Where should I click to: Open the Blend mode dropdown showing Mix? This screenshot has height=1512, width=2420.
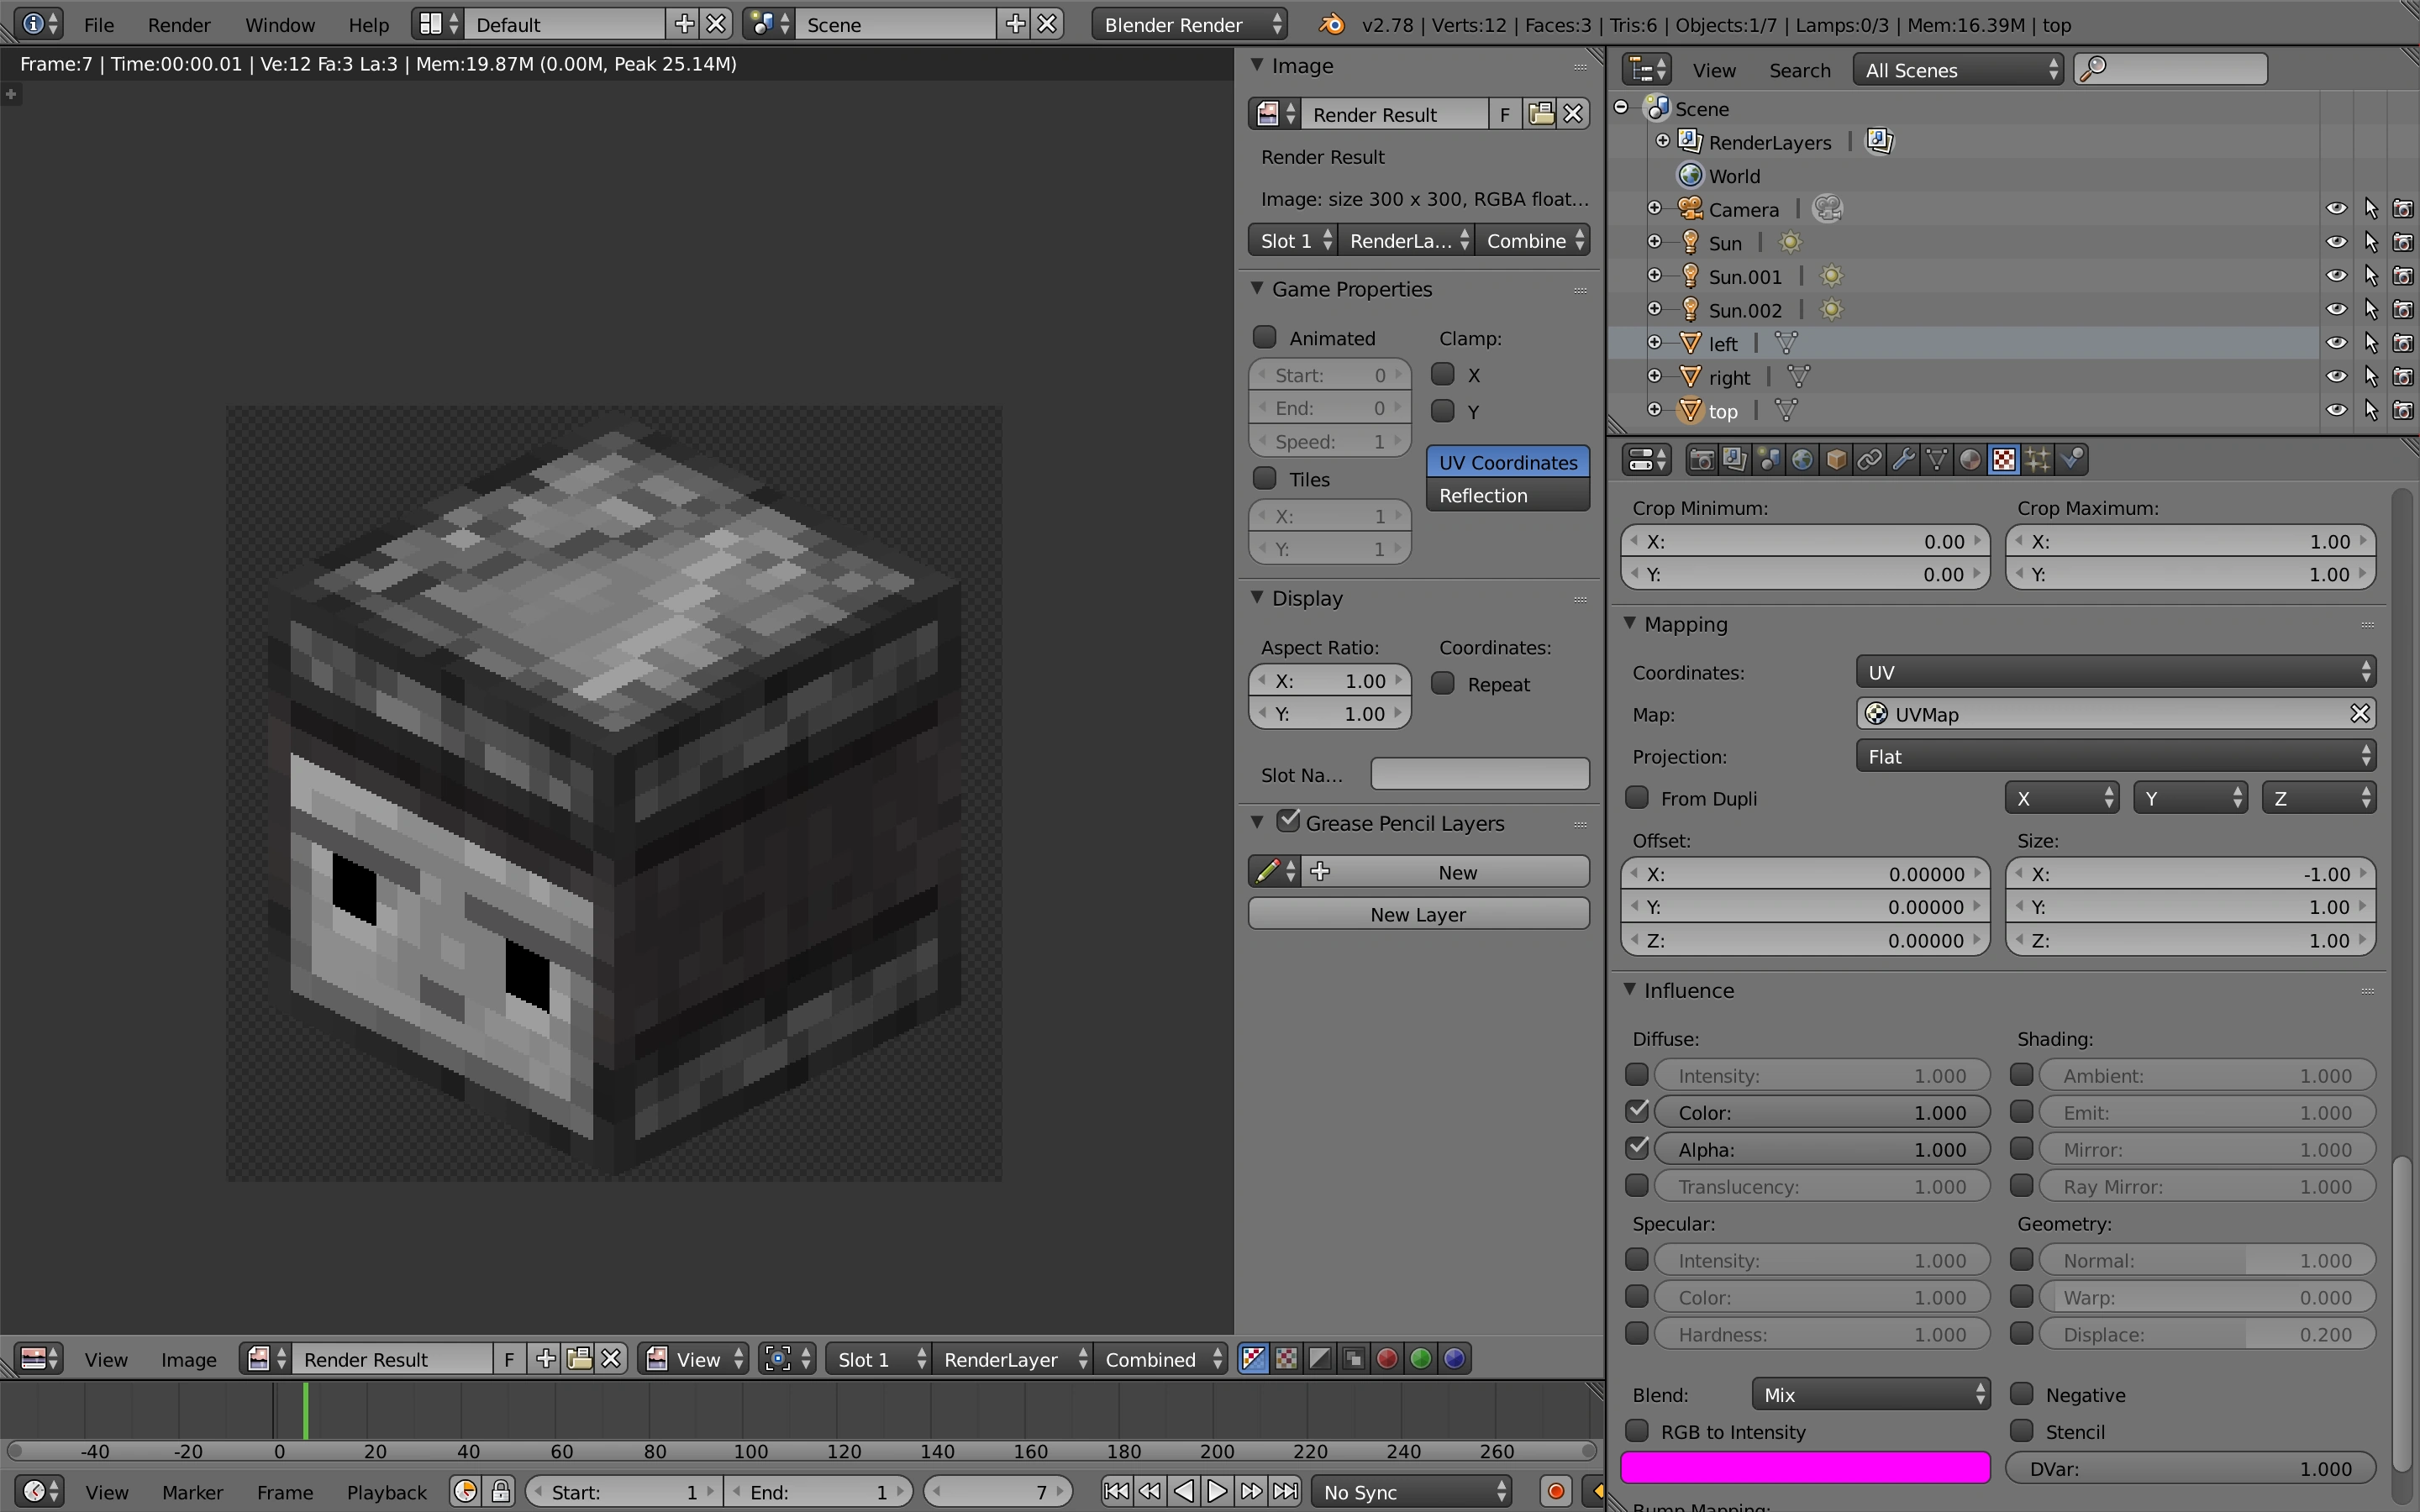coord(1870,1394)
